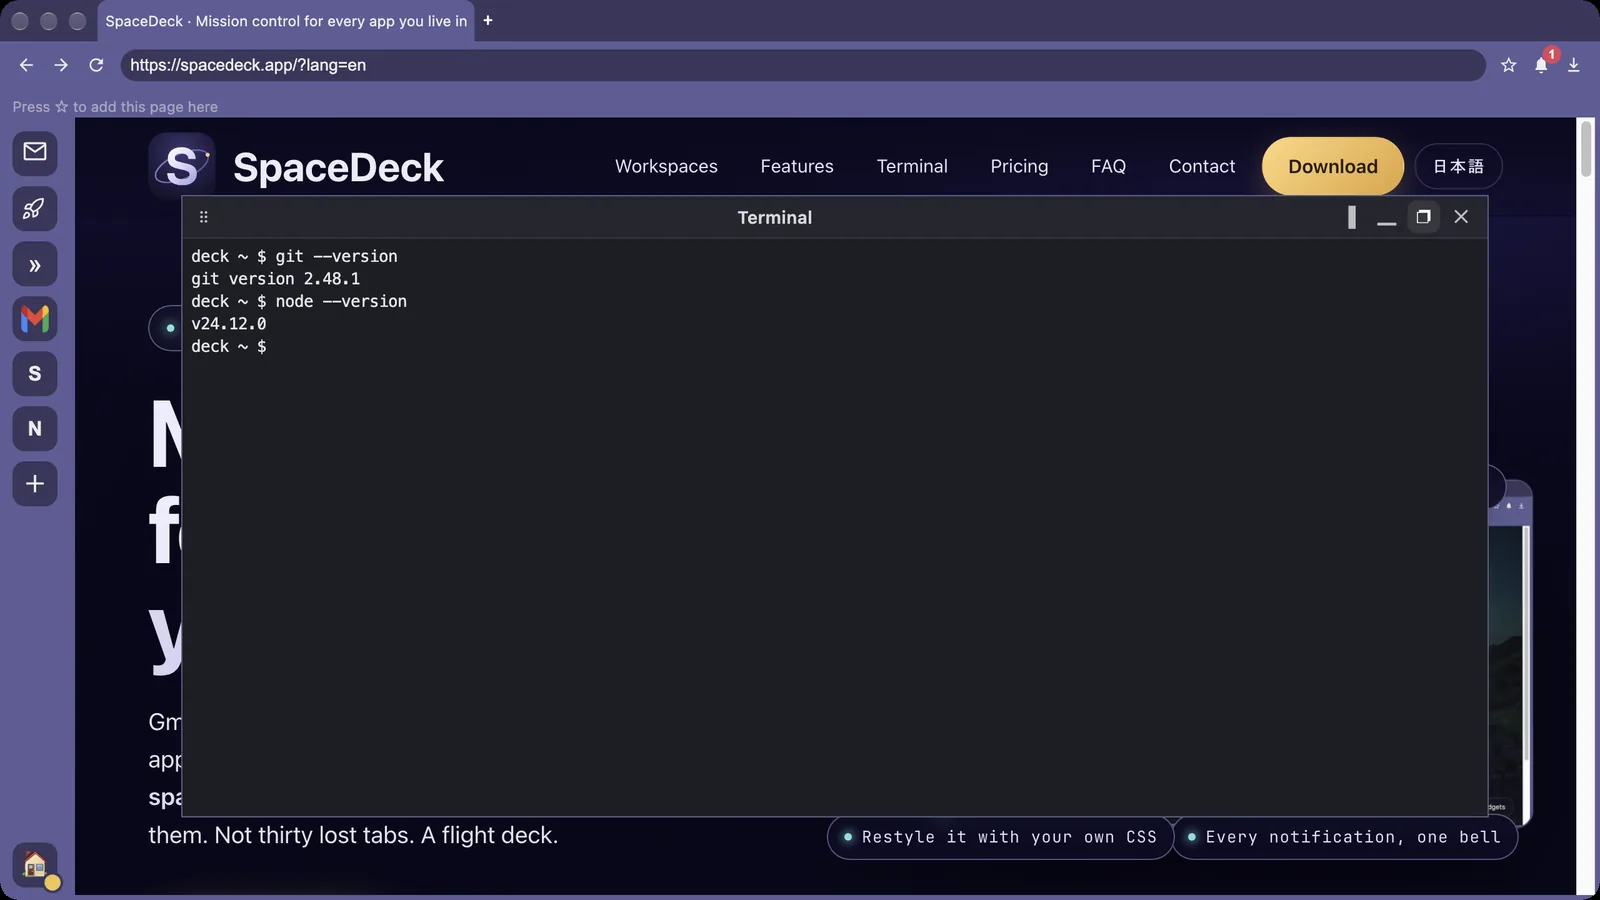Open a new tab with plus button
Image resolution: width=1600 pixels, height=900 pixels.
click(x=488, y=20)
